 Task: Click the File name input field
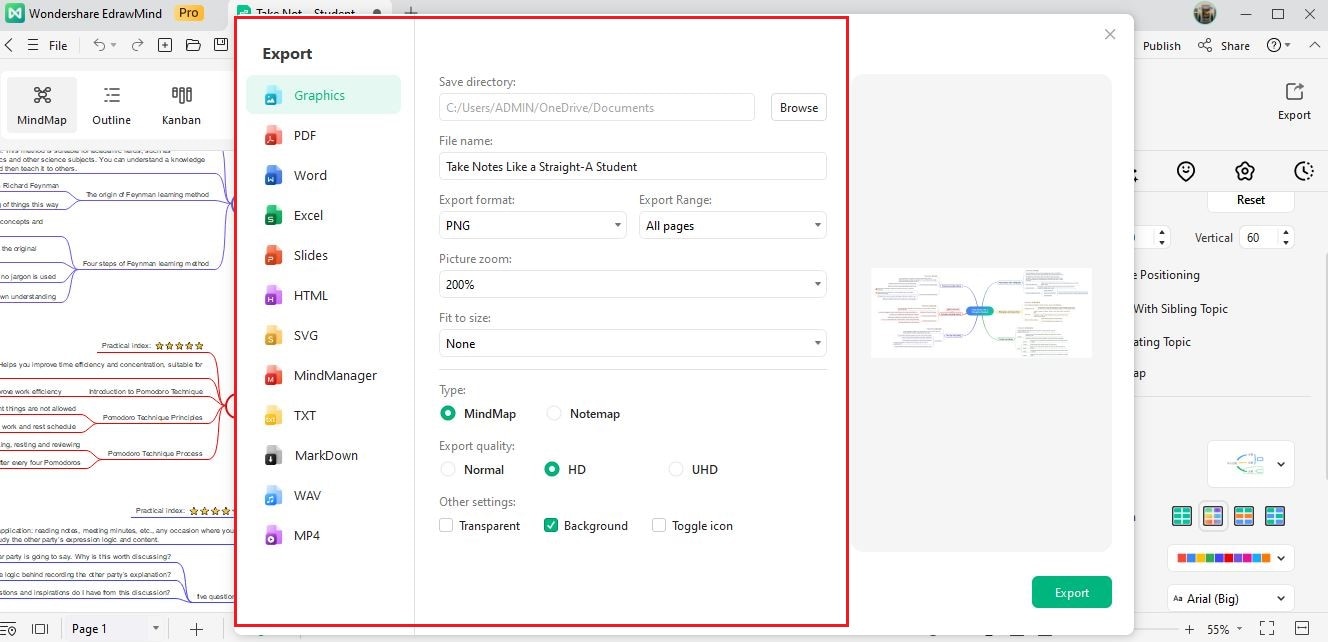click(x=633, y=167)
